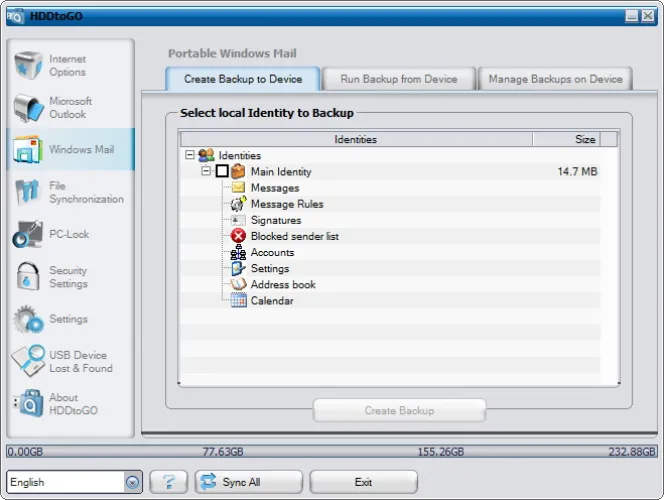
Task: Open the English language dropdown arrow
Action: [x=132, y=482]
